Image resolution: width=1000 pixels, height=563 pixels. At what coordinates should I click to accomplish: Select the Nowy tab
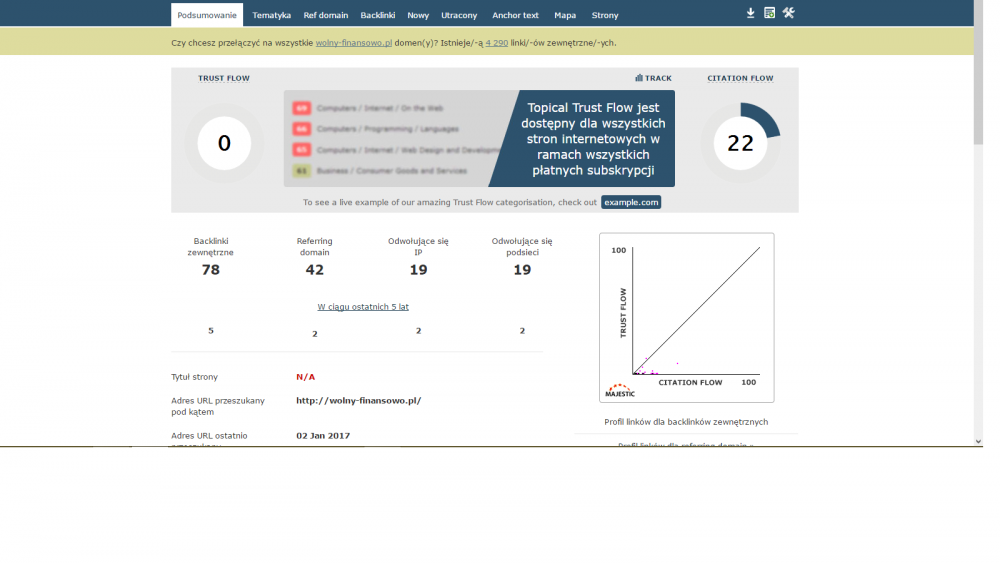click(418, 15)
